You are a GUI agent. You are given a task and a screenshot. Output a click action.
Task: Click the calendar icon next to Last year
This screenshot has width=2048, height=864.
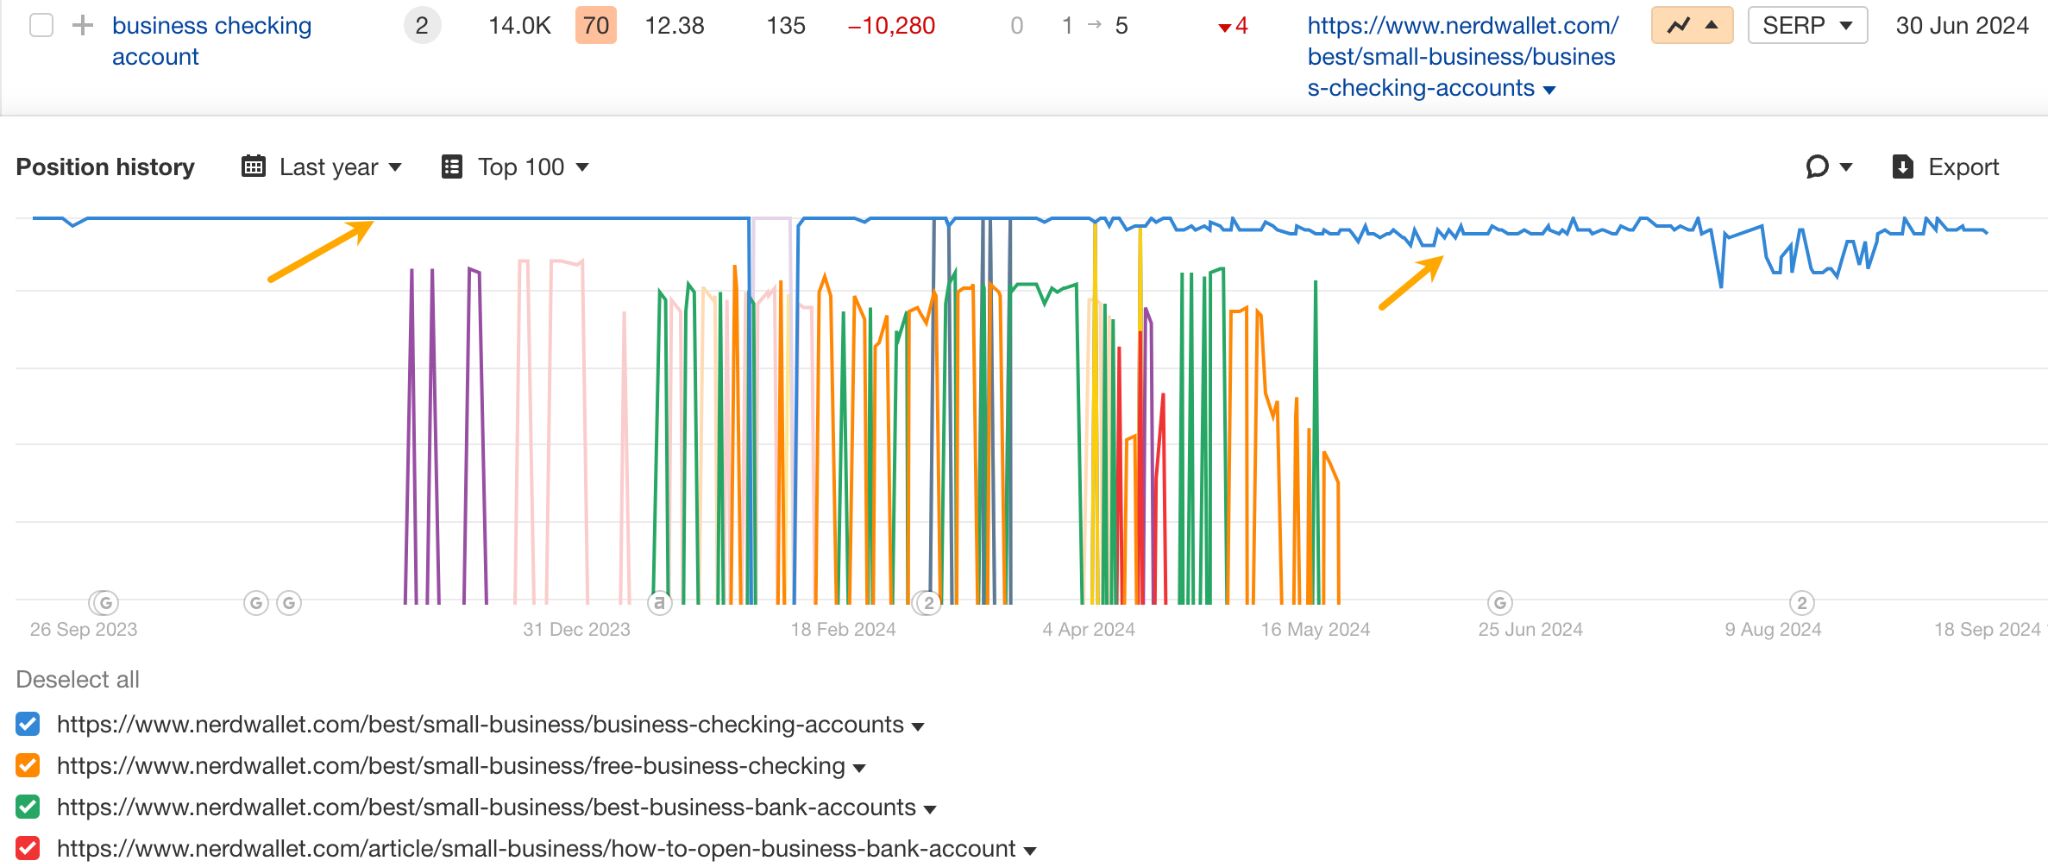coord(254,167)
